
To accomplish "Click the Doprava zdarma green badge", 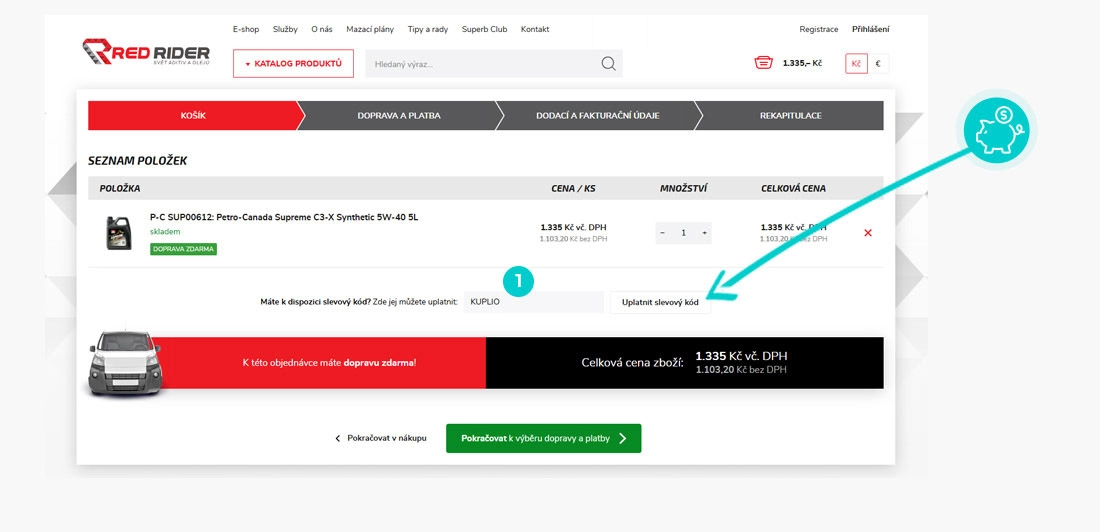I will 183,249.
